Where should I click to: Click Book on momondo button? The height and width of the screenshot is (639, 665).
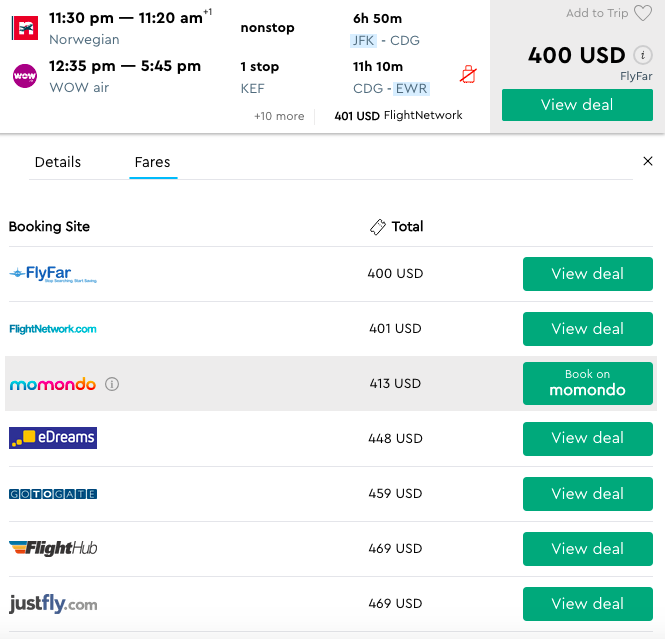587,383
